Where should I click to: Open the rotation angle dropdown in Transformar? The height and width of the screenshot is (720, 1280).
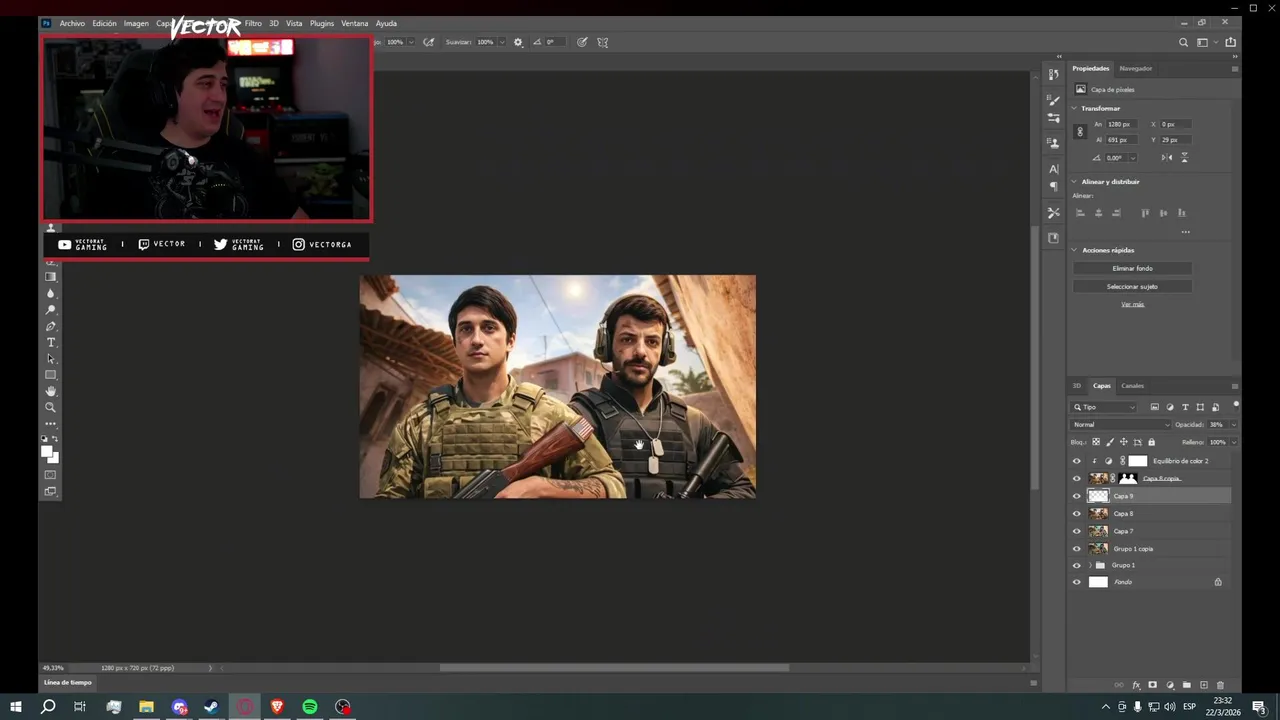[x=1133, y=158]
